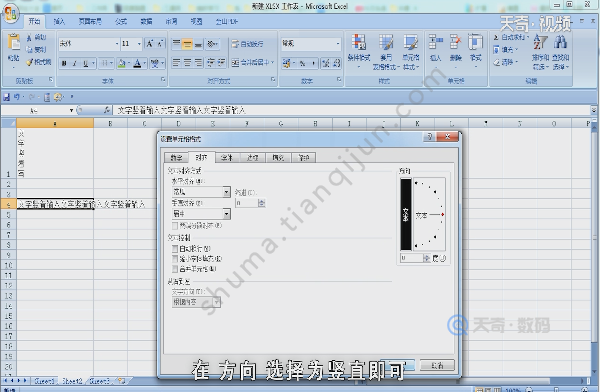
Task: Click the Find and Select binoculars icon
Action: point(560,42)
